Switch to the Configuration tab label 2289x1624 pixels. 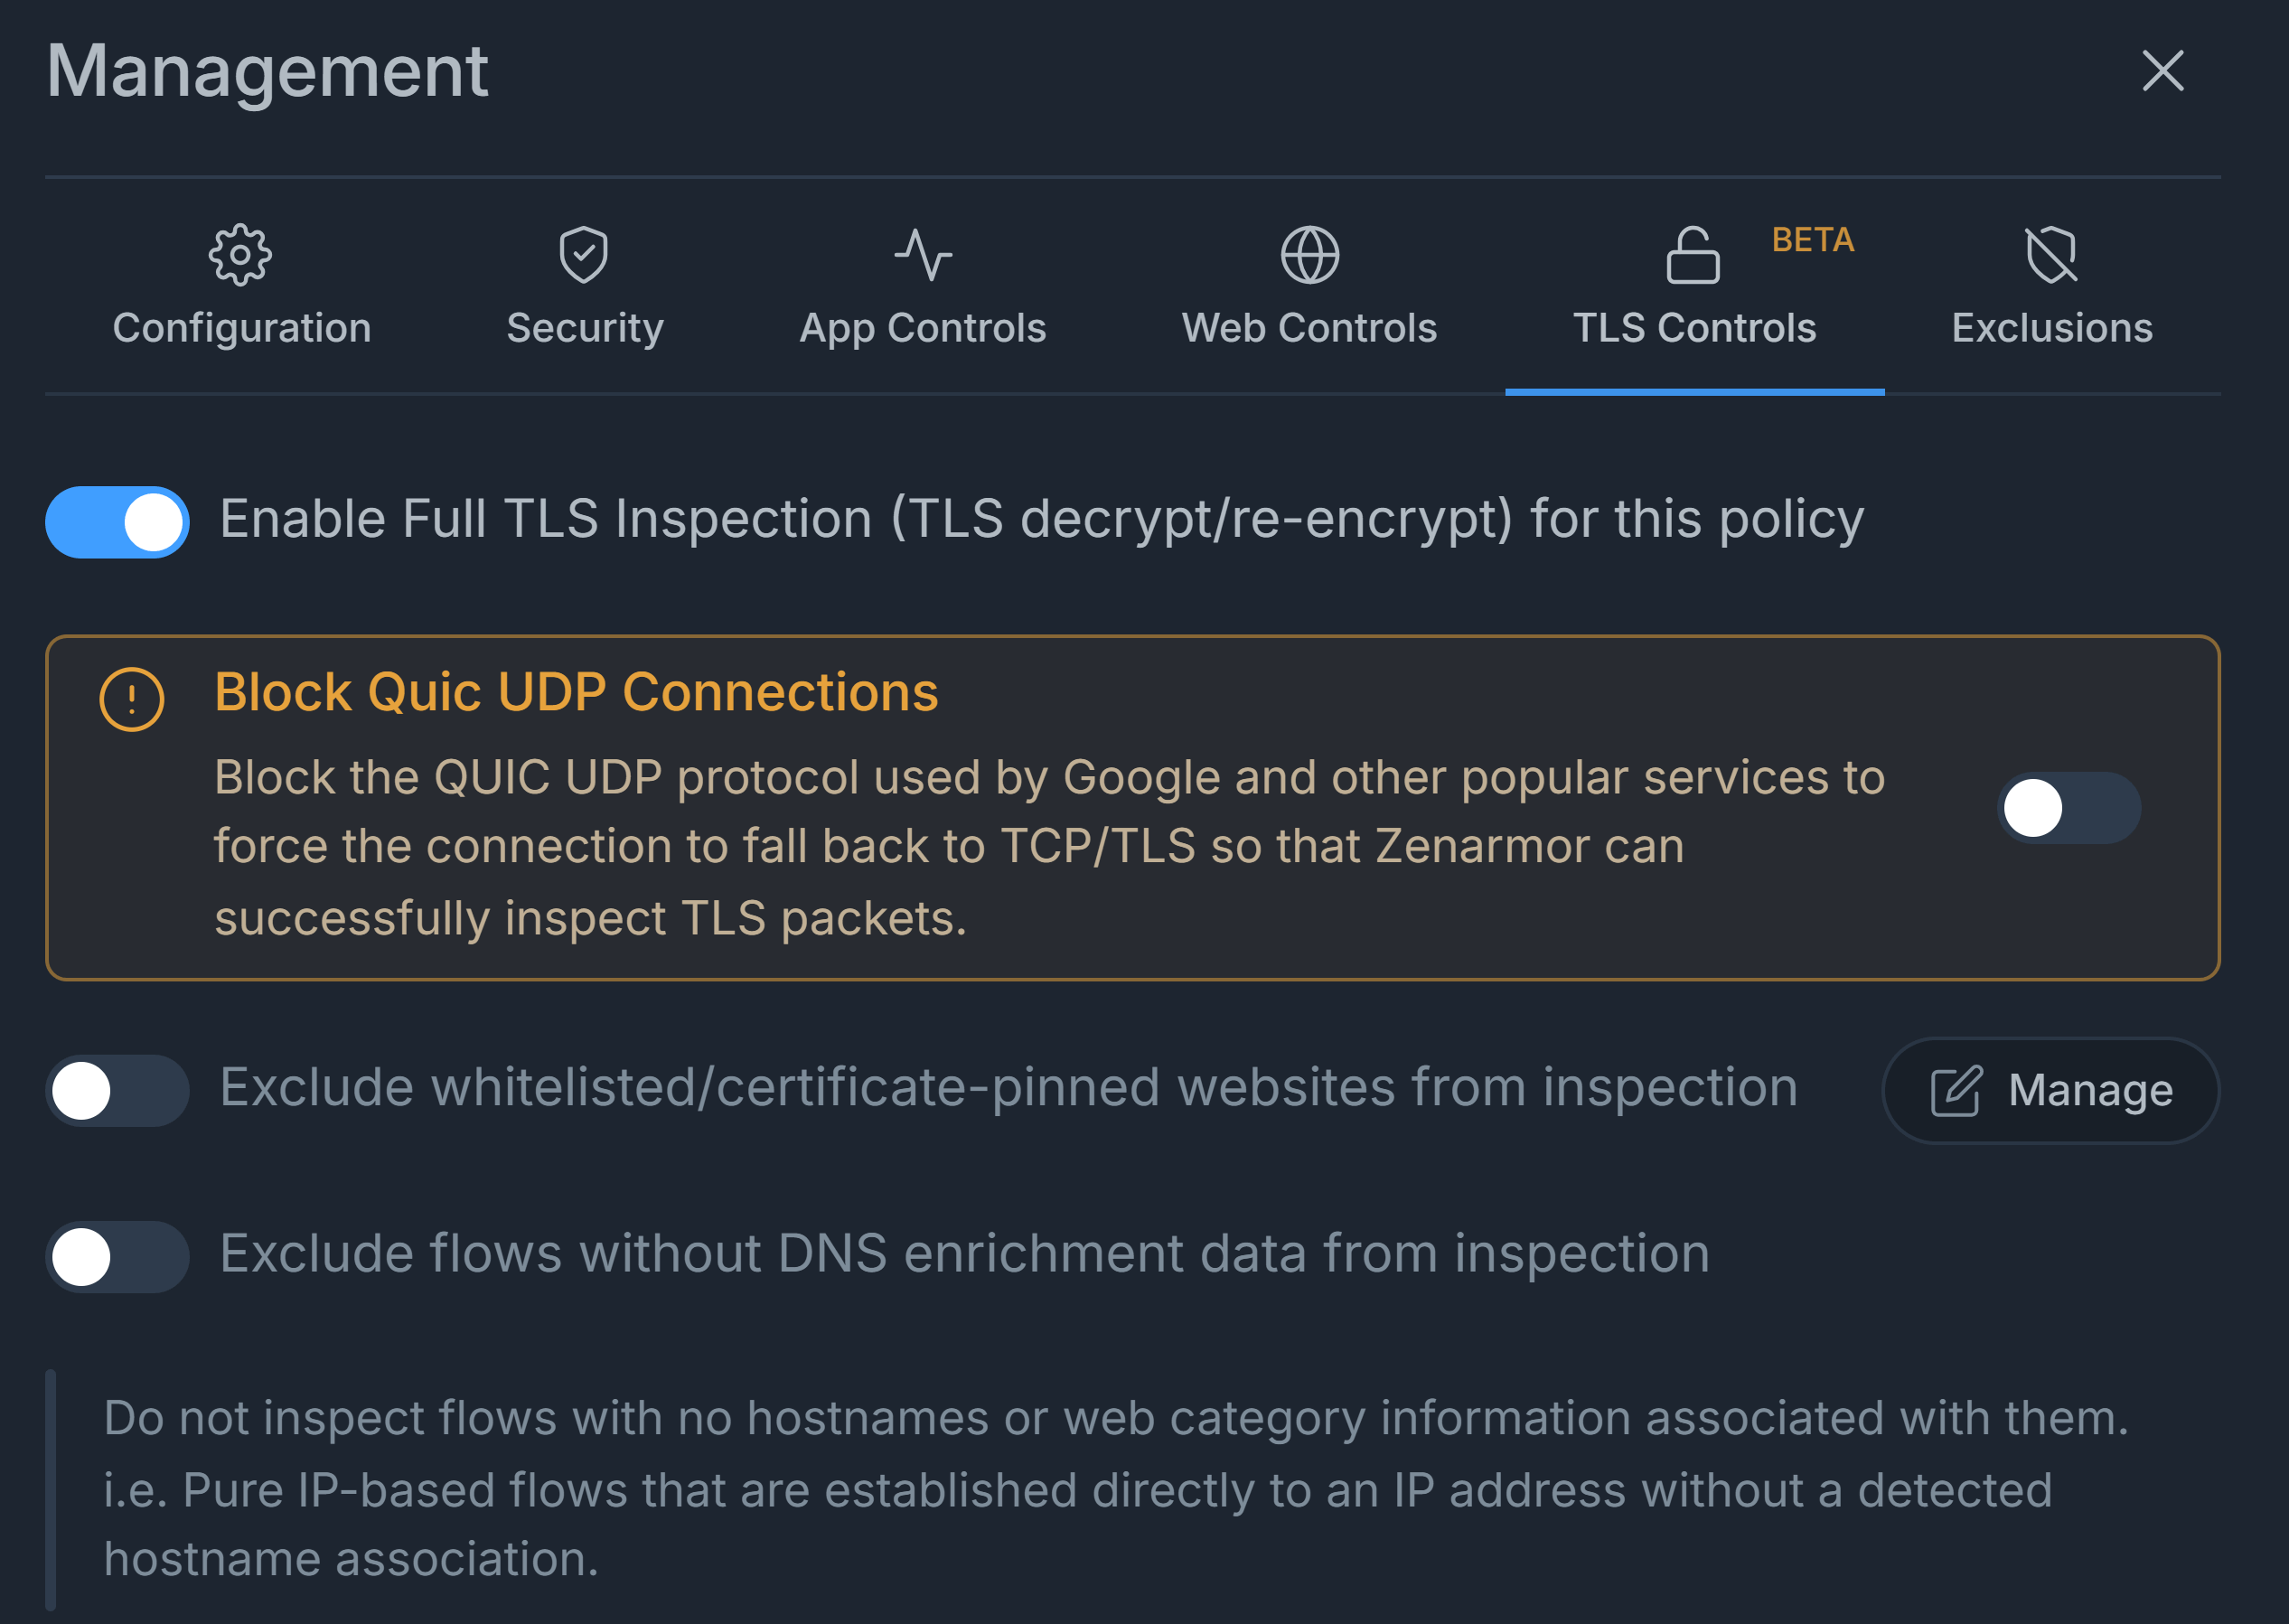coord(242,328)
